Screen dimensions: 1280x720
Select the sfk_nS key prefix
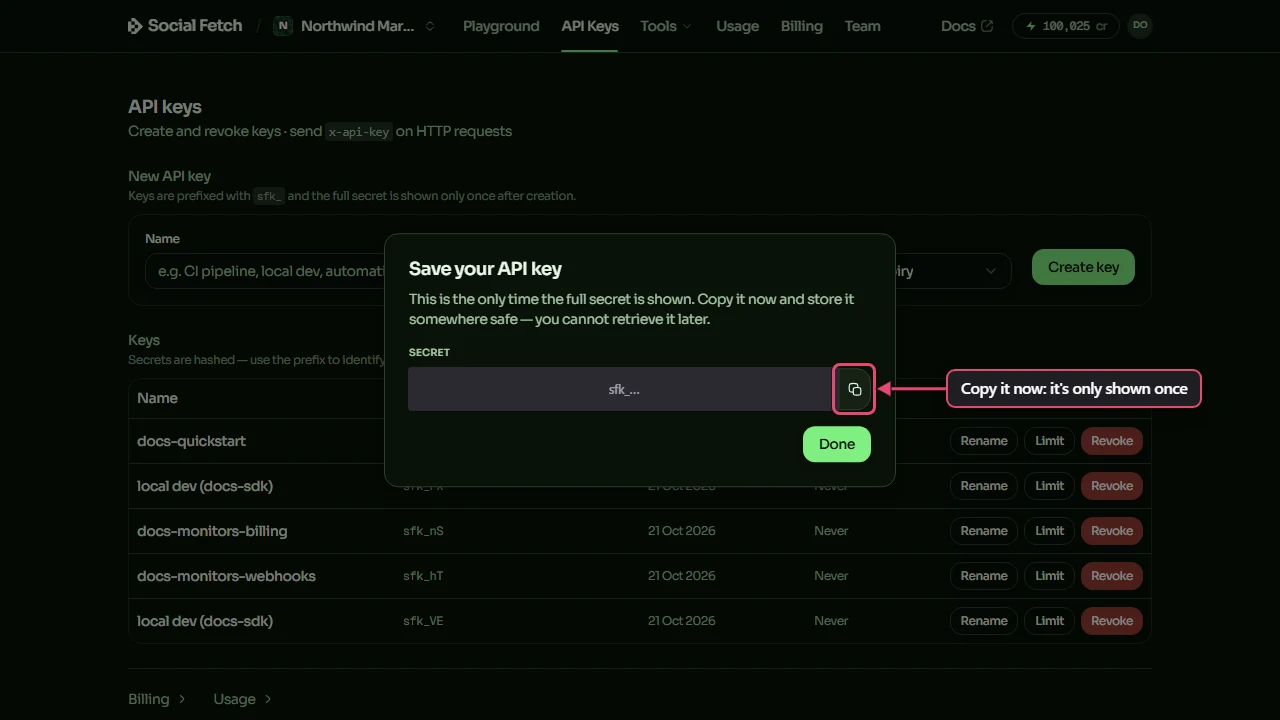coord(423,531)
